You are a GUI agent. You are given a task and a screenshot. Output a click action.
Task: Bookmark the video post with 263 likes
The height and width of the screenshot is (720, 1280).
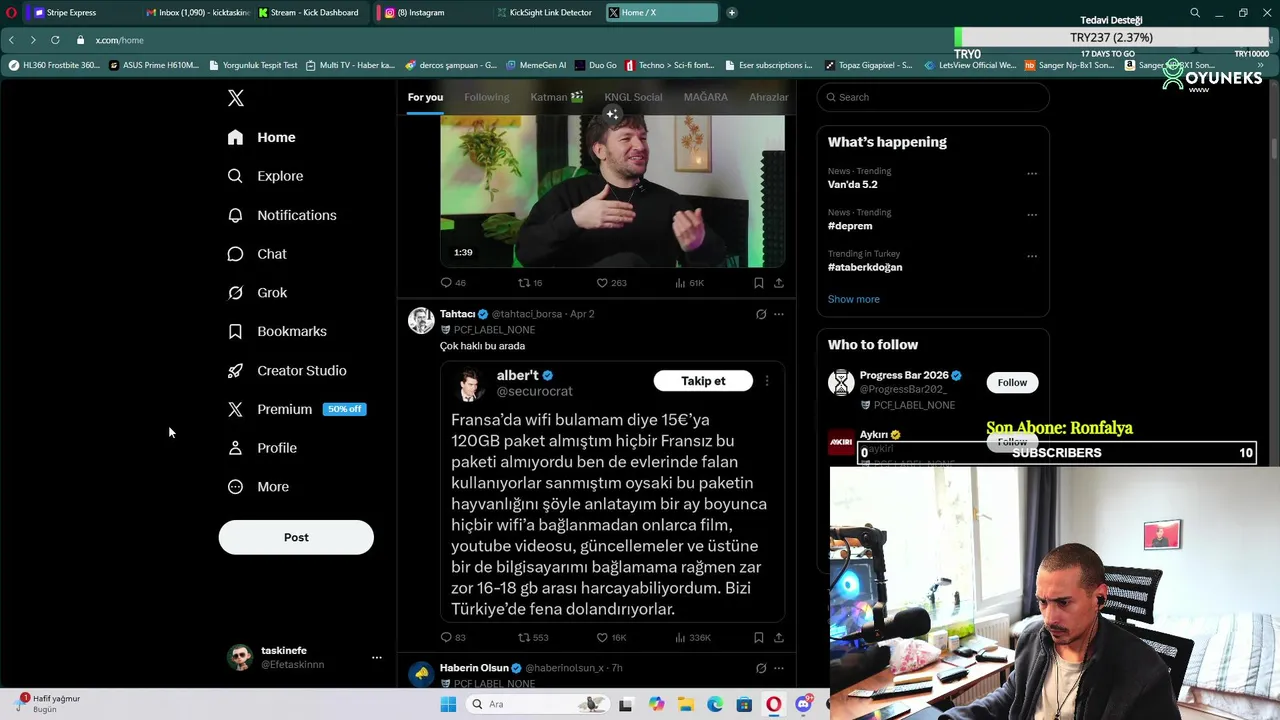coord(758,283)
